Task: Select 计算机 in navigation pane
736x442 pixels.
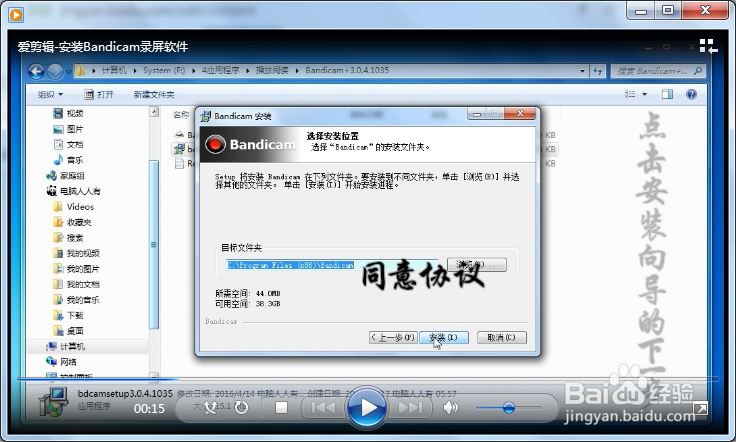Action: pos(66,346)
